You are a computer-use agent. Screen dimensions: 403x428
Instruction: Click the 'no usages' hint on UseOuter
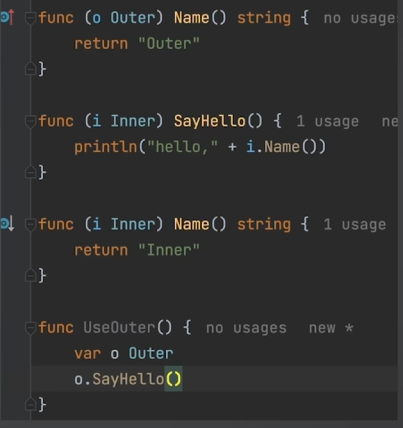pos(246,328)
